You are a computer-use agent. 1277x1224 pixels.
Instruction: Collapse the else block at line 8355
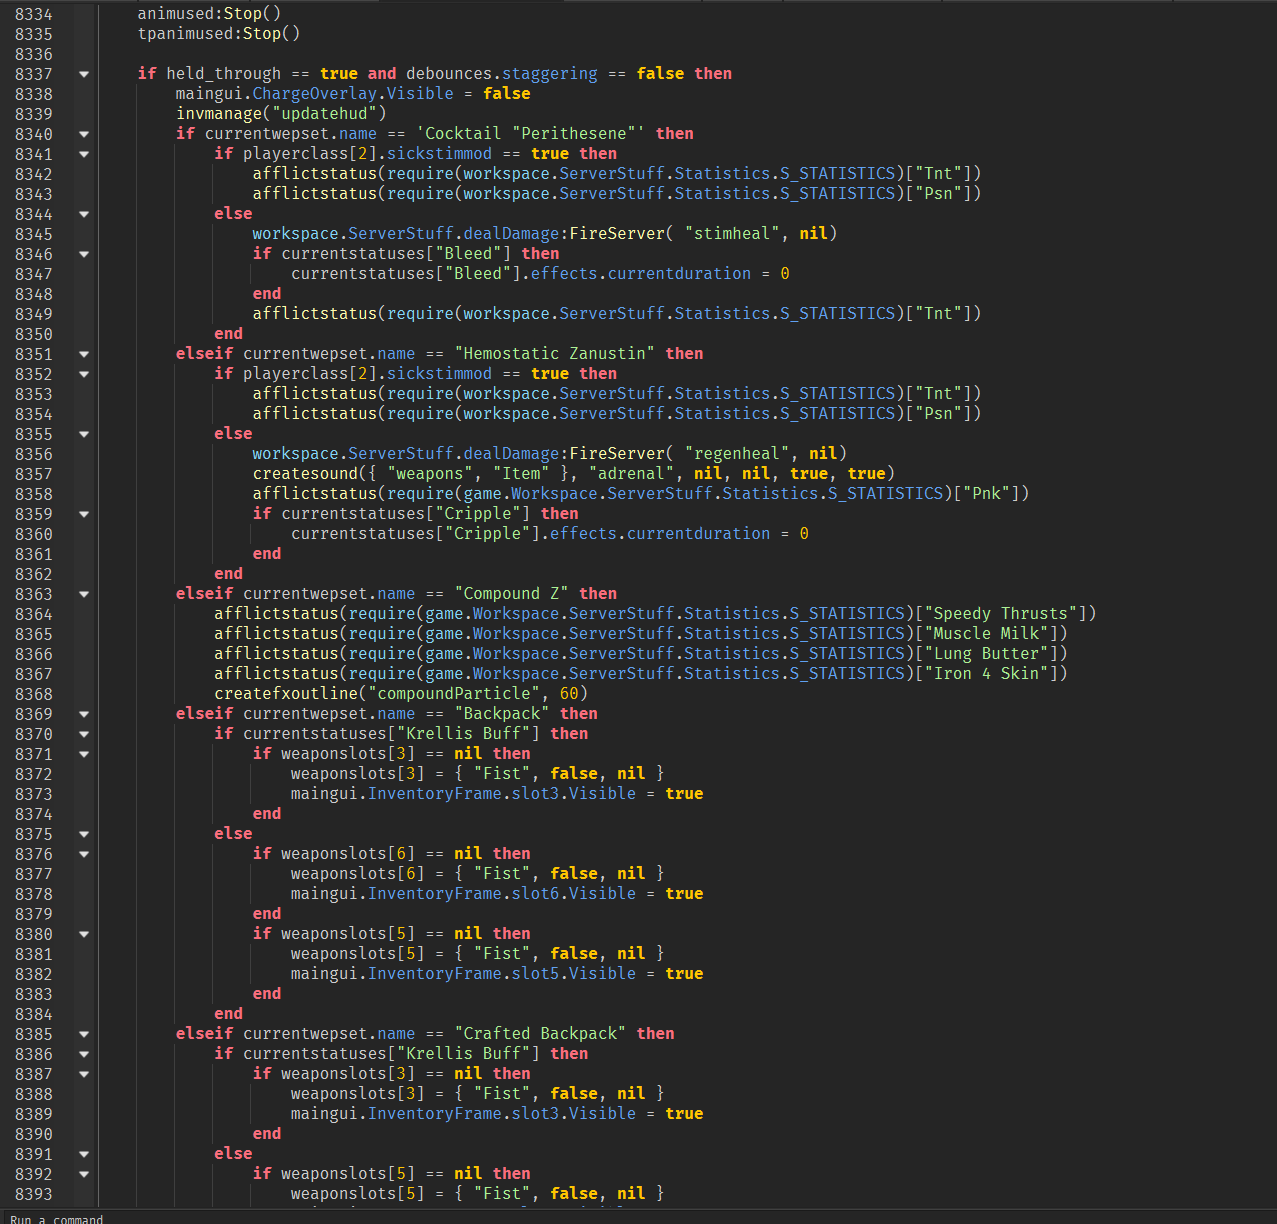(84, 434)
